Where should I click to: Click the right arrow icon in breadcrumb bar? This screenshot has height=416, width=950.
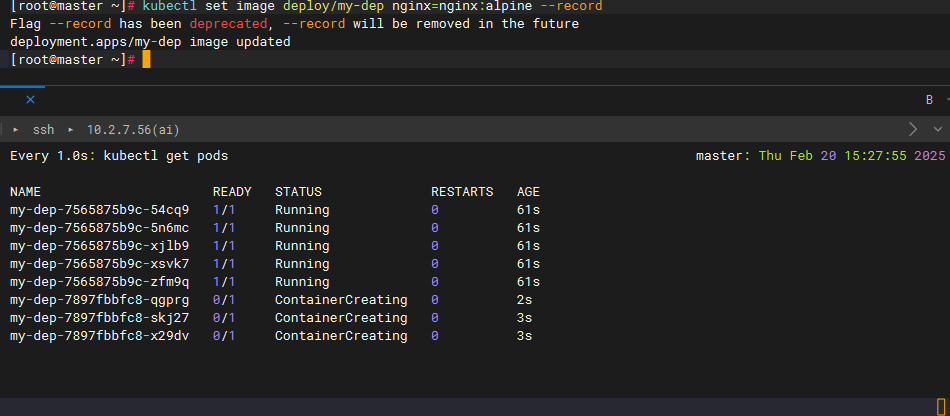(x=912, y=129)
